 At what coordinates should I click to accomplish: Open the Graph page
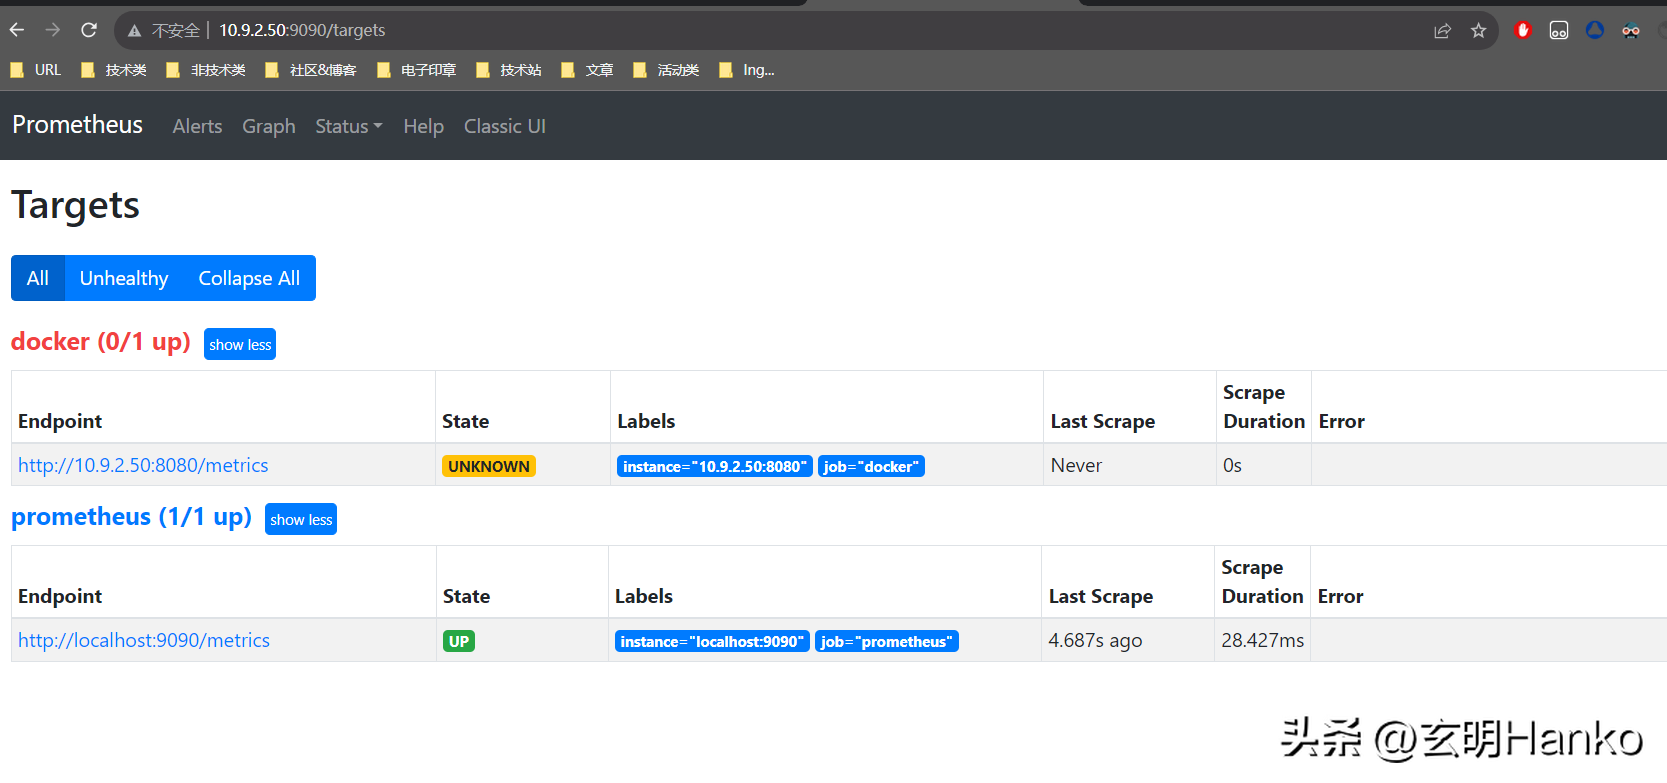click(x=269, y=126)
